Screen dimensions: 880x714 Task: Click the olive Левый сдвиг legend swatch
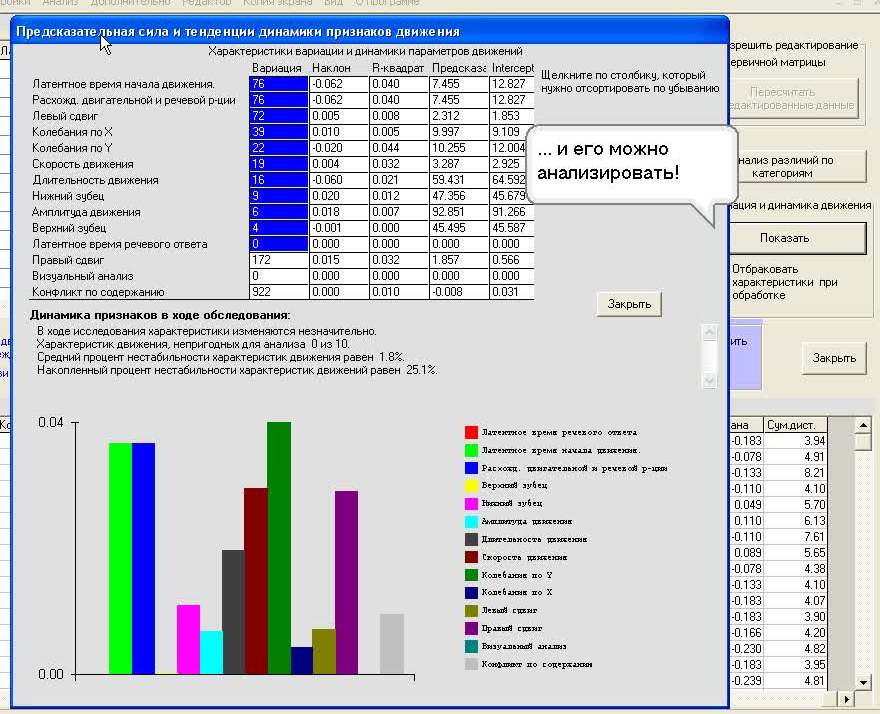point(471,611)
